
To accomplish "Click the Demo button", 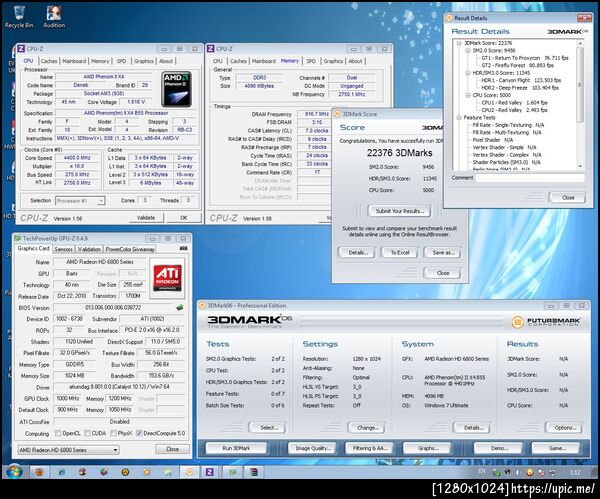I will 499,448.
